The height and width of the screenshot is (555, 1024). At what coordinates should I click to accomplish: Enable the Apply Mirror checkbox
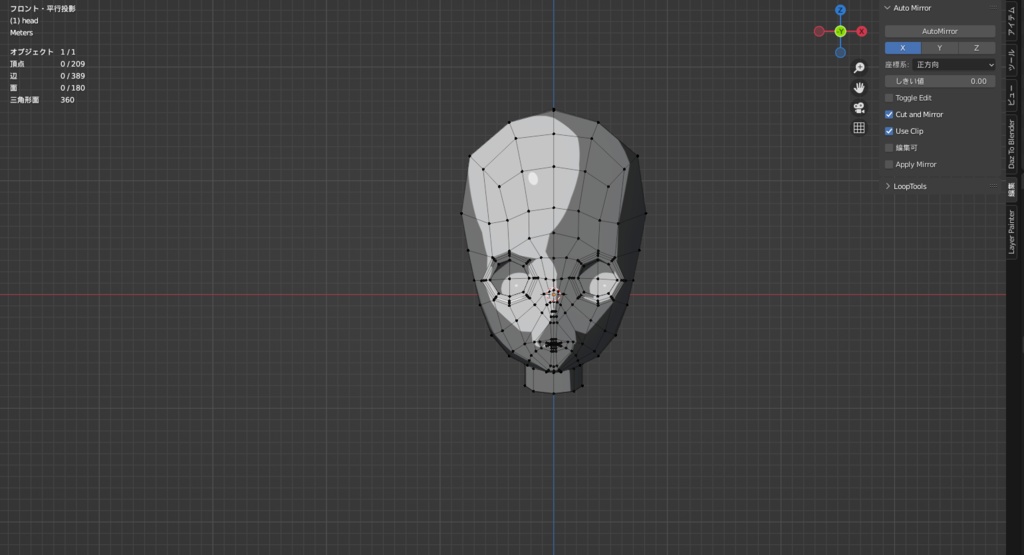pos(889,165)
